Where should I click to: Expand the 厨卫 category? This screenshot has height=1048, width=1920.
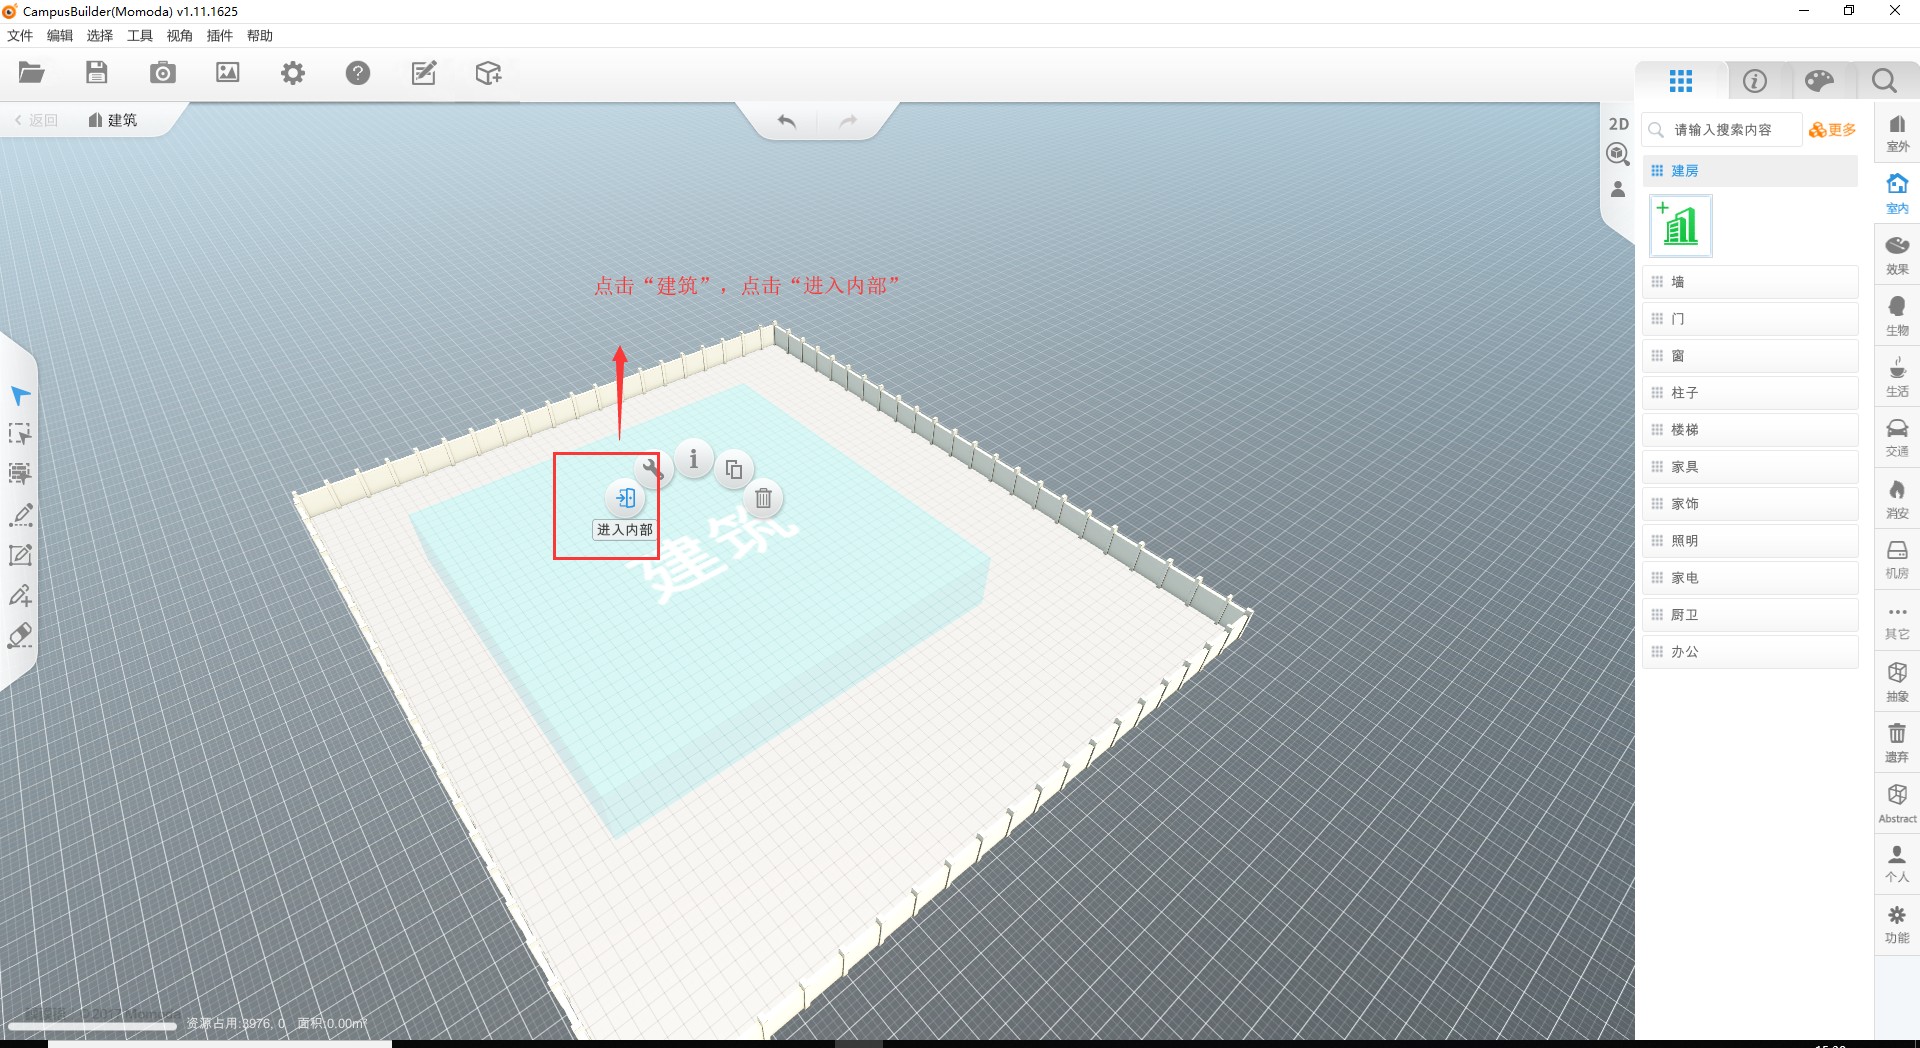click(1750, 615)
